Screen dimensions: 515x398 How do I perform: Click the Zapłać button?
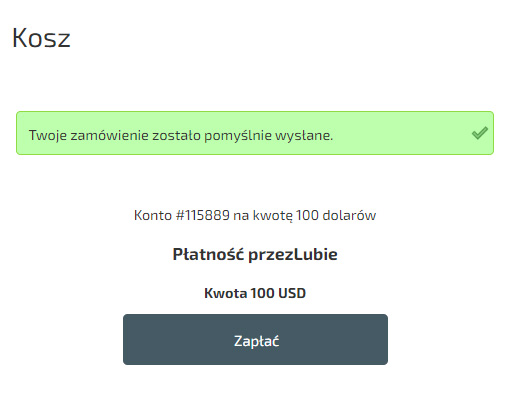255,339
